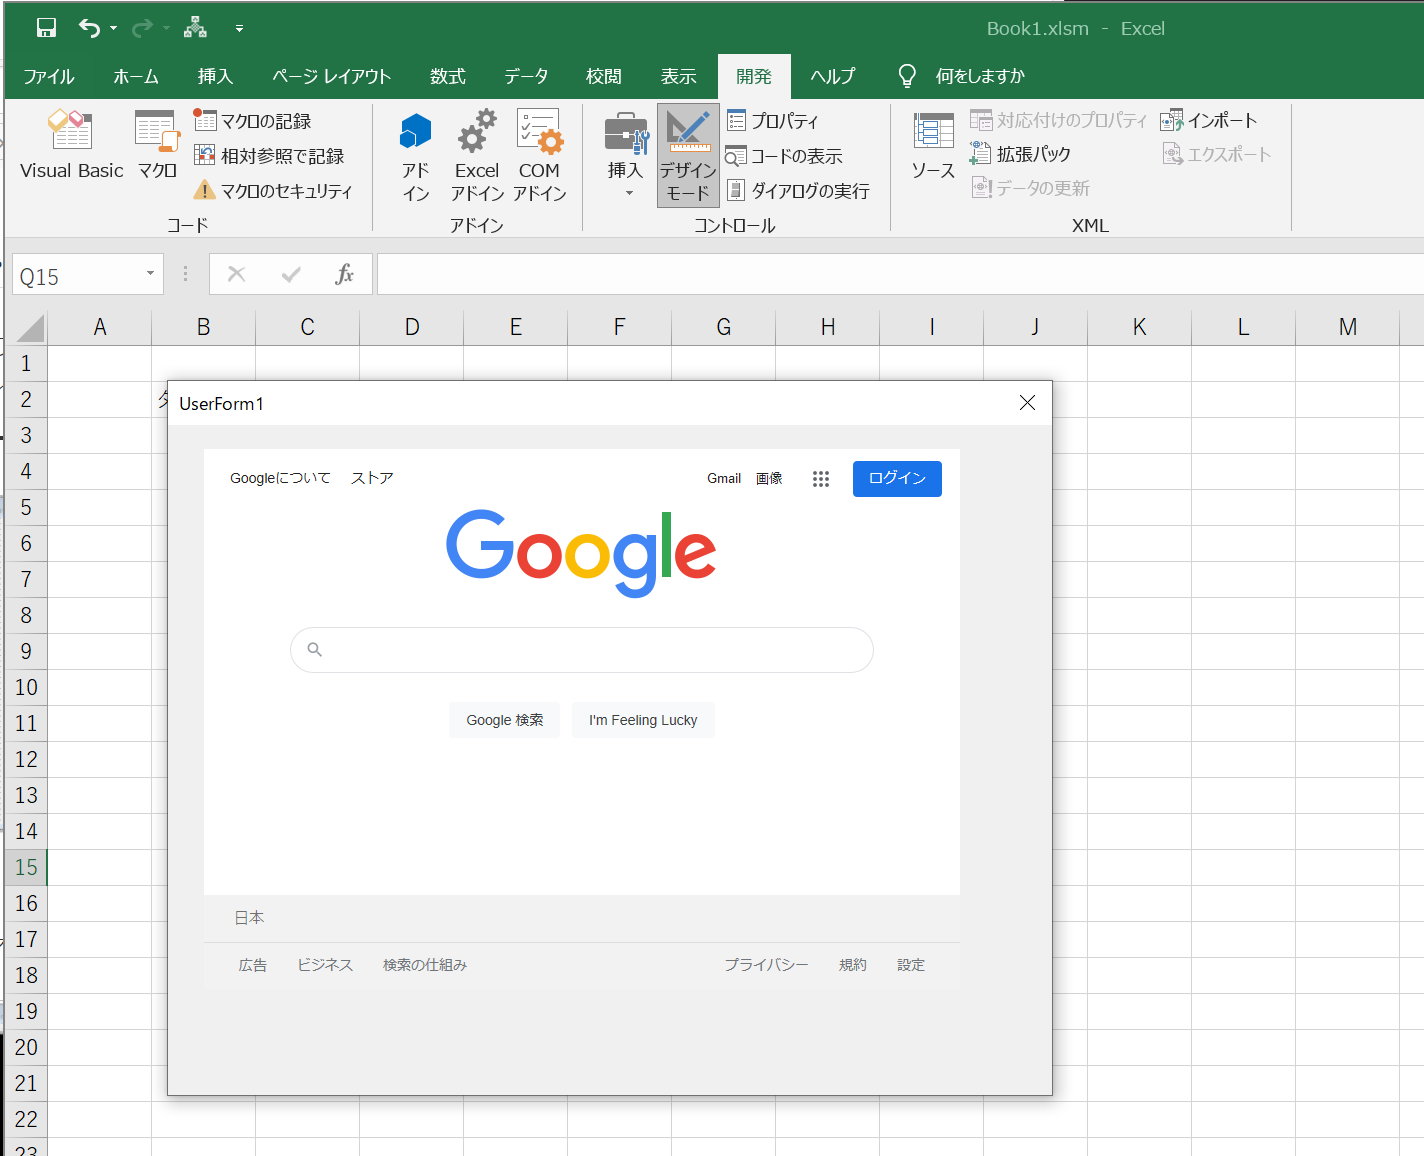Open the 広告 footer link
The height and width of the screenshot is (1156, 1424).
253,965
